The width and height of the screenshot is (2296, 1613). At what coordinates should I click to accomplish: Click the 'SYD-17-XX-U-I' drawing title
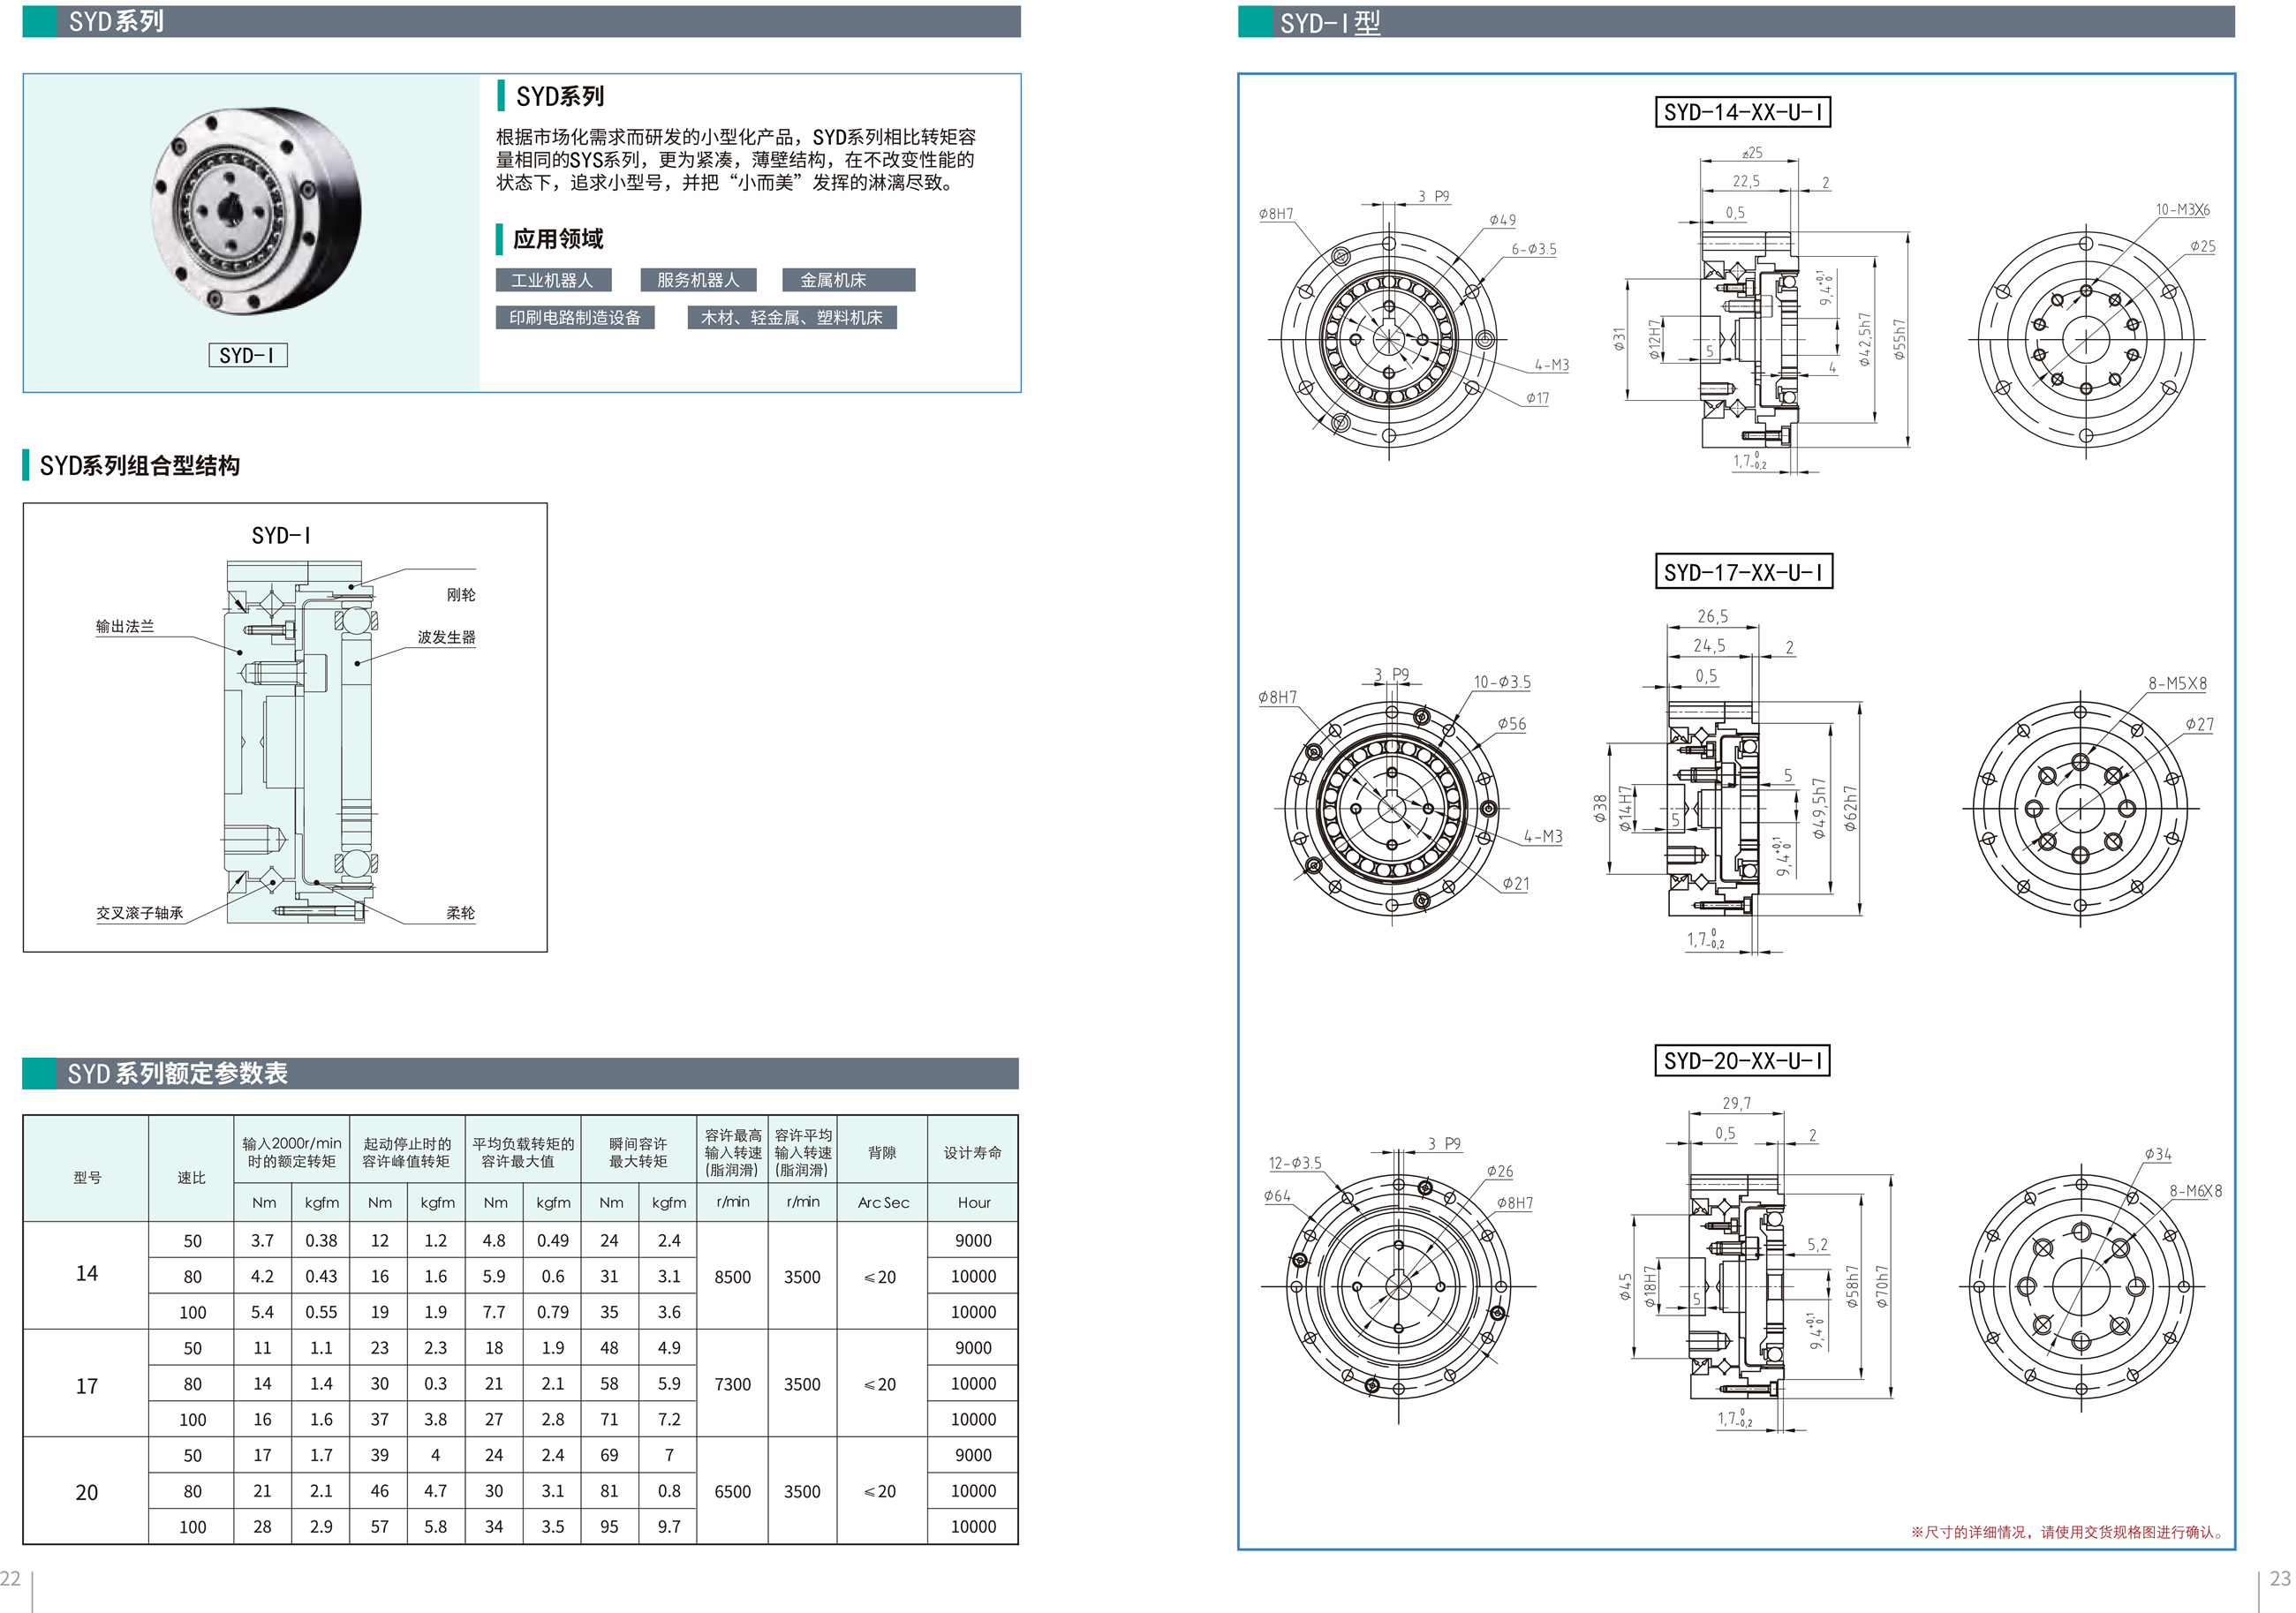coord(1743,572)
